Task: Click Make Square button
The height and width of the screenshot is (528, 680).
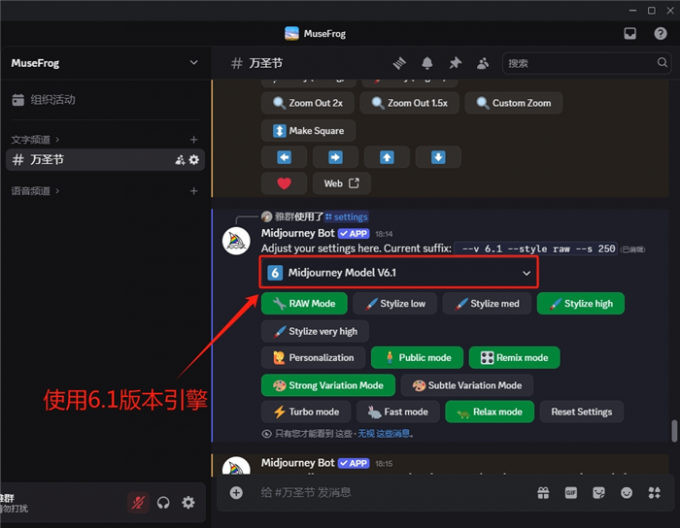Action: click(x=308, y=130)
